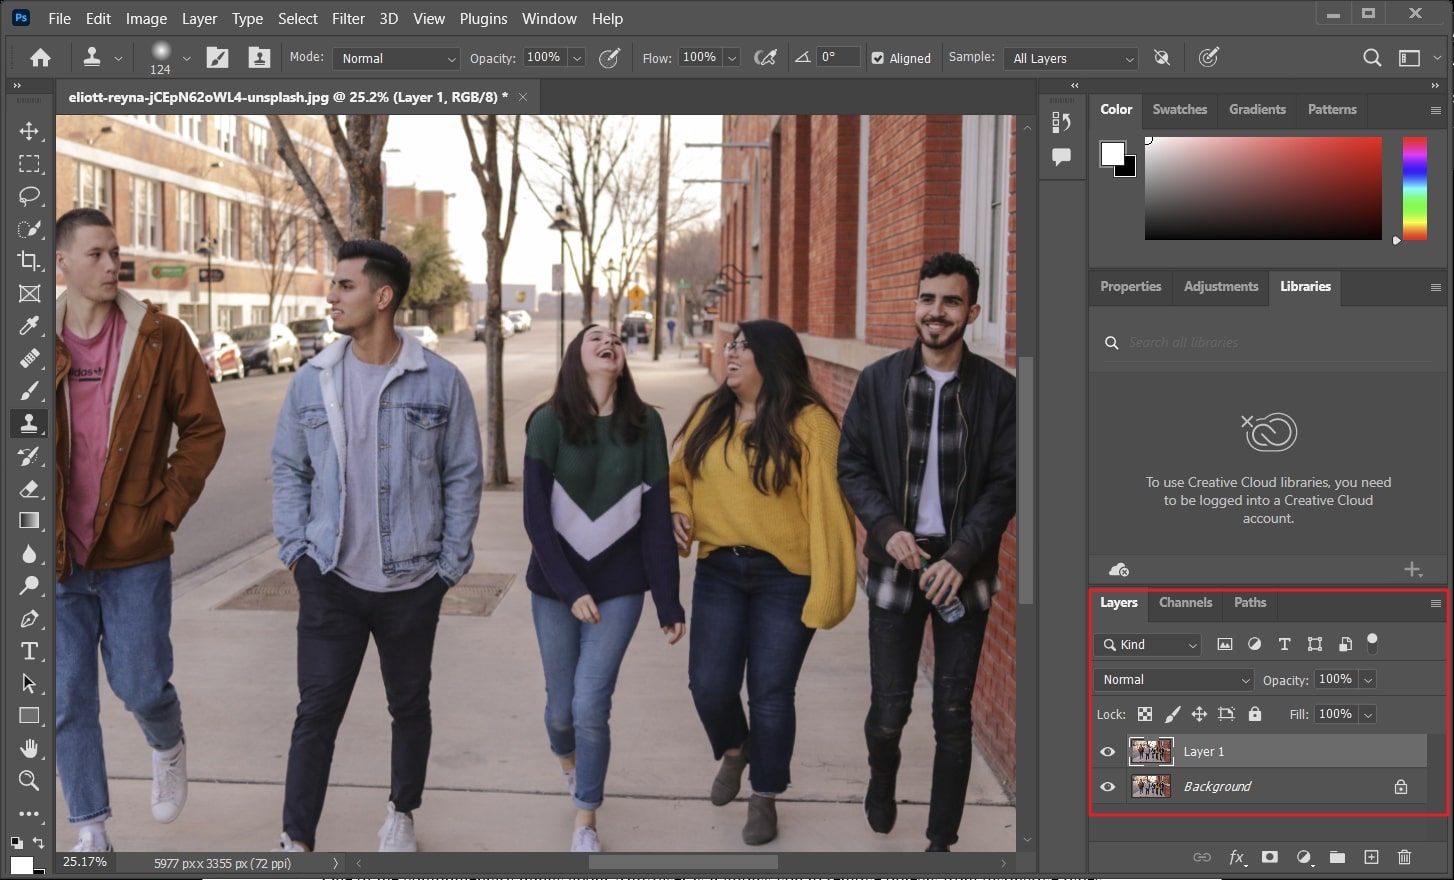This screenshot has height=880, width=1454.
Task: Select the Horizontal Type tool
Action: pos(29,650)
